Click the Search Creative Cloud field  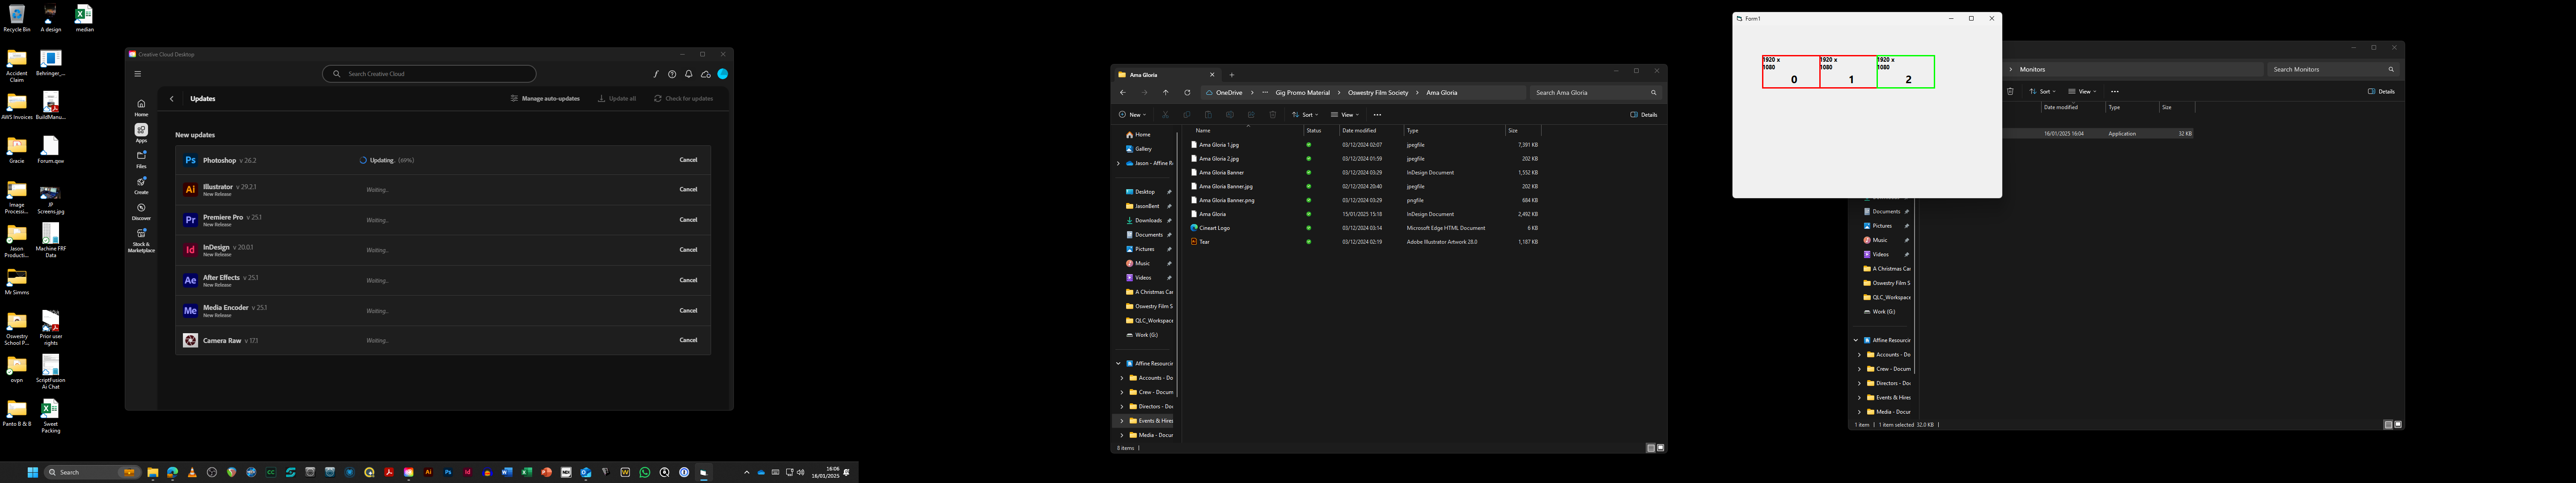tap(429, 74)
